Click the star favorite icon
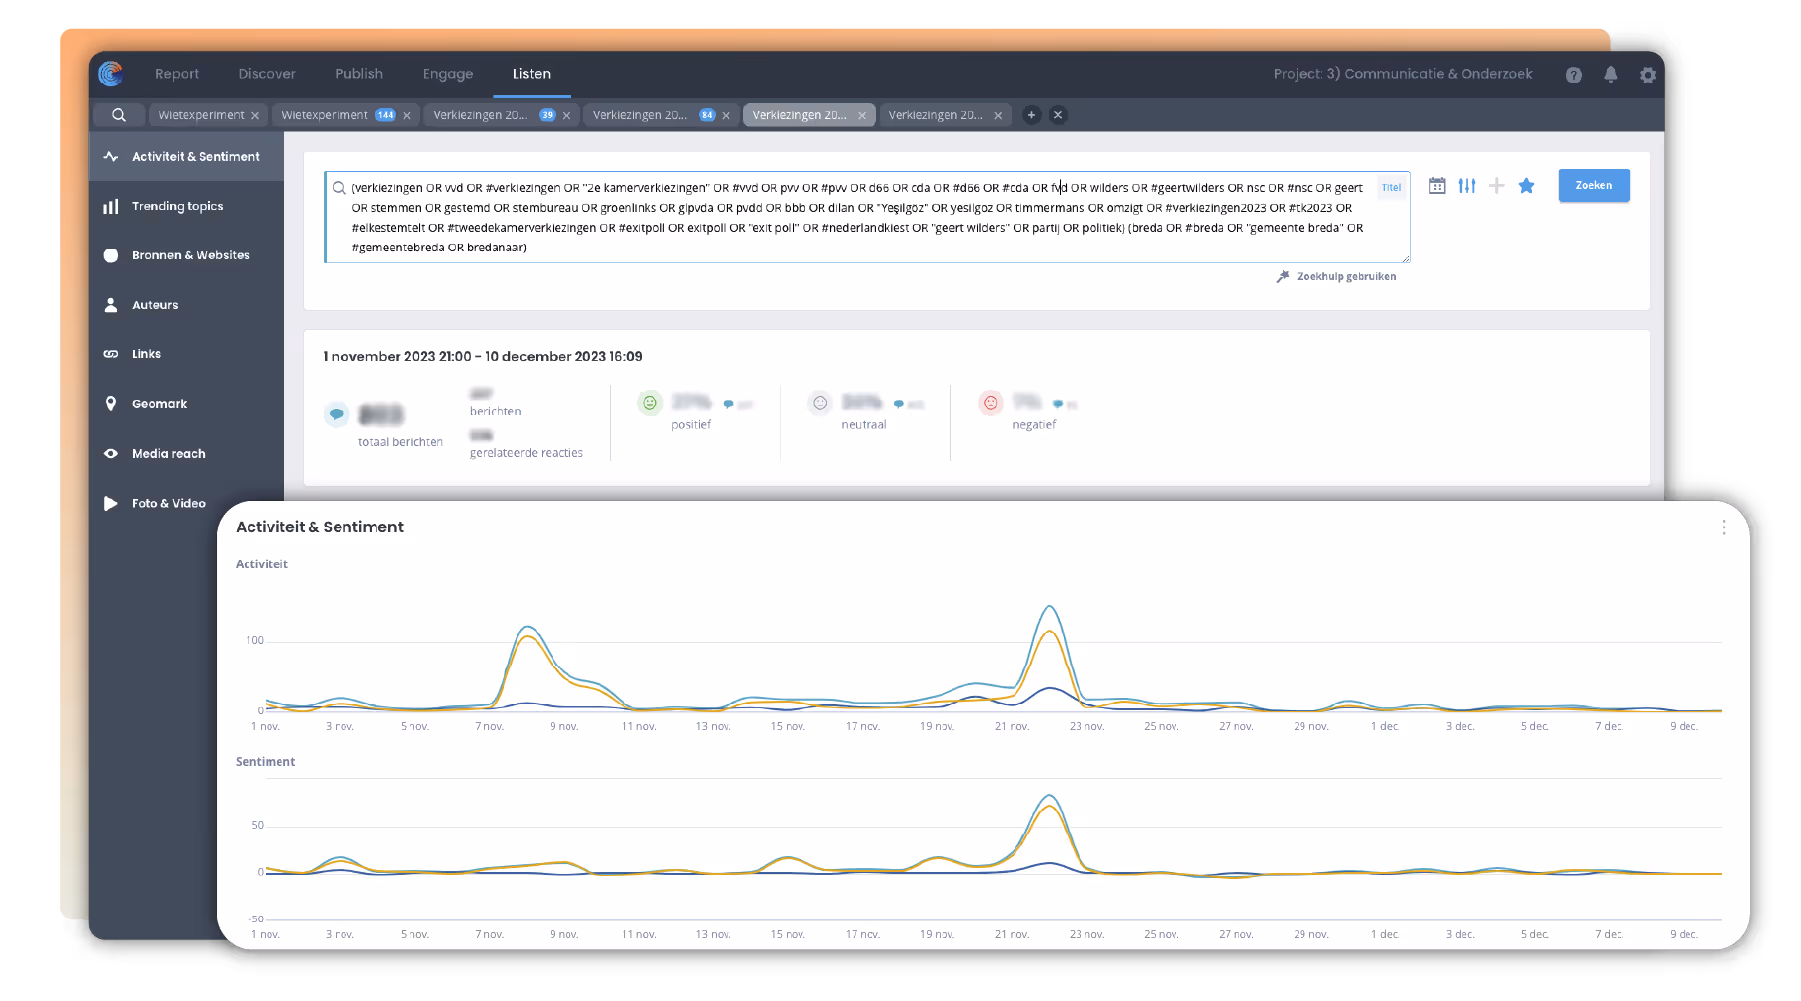Viewport: 1801px width, 1001px height. pyautogui.click(x=1527, y=185)
